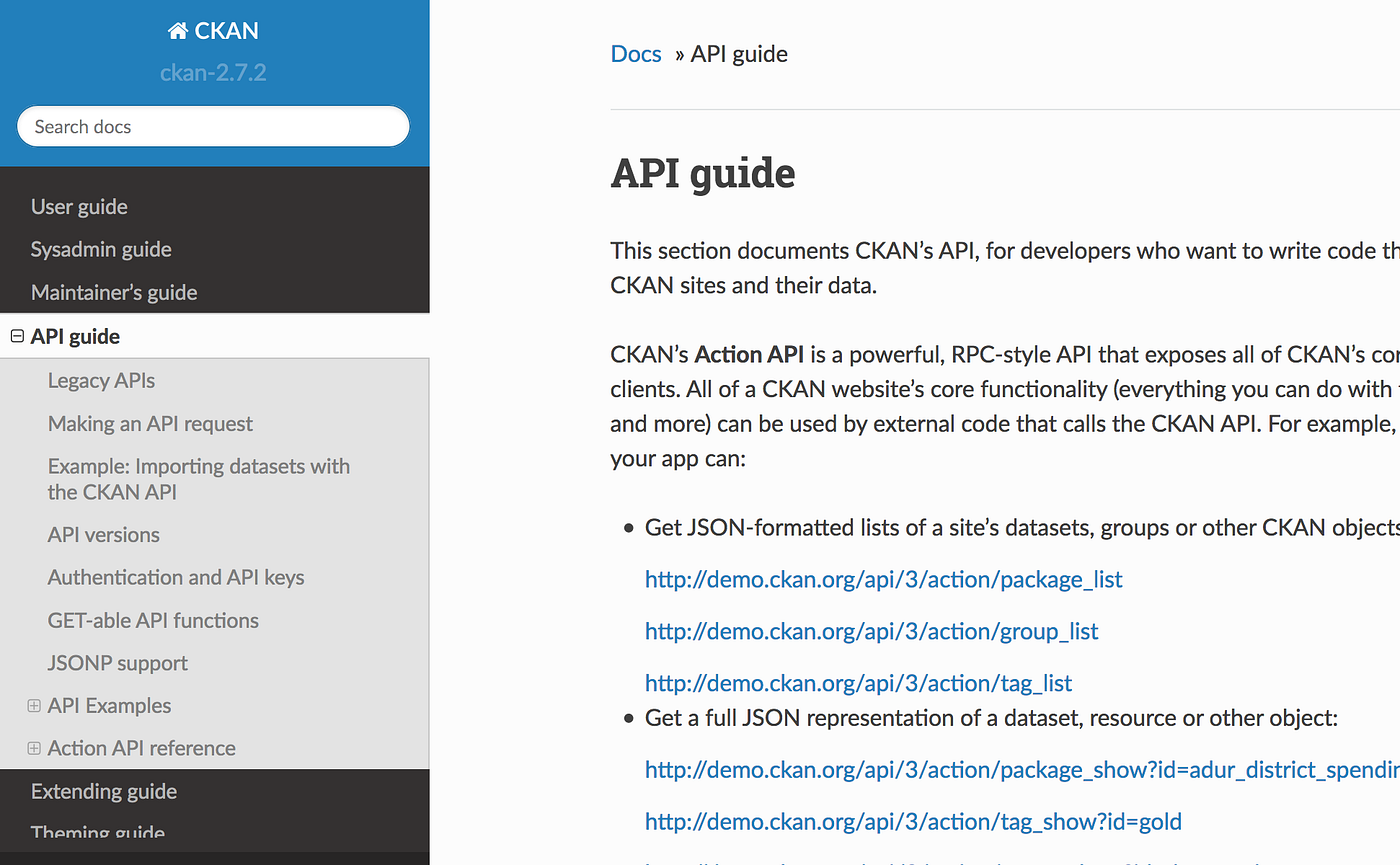Screen dimensions: 1400x865
Task: Open the Maintainer's guide section
Action: coord(113,292)
